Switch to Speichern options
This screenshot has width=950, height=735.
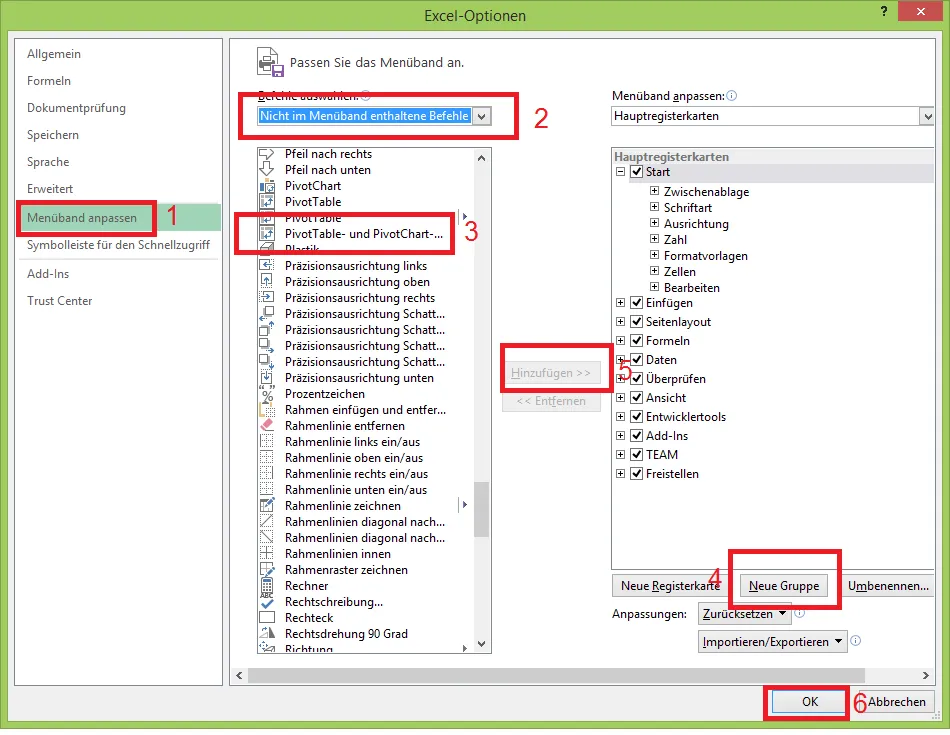[x=53, y=135]
